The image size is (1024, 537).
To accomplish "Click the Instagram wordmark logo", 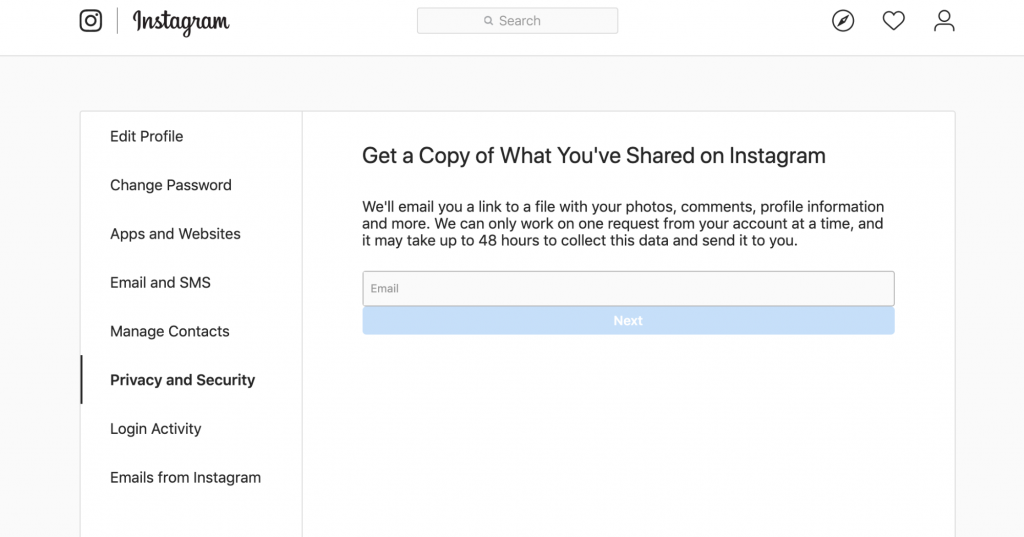I will (181, 22).
